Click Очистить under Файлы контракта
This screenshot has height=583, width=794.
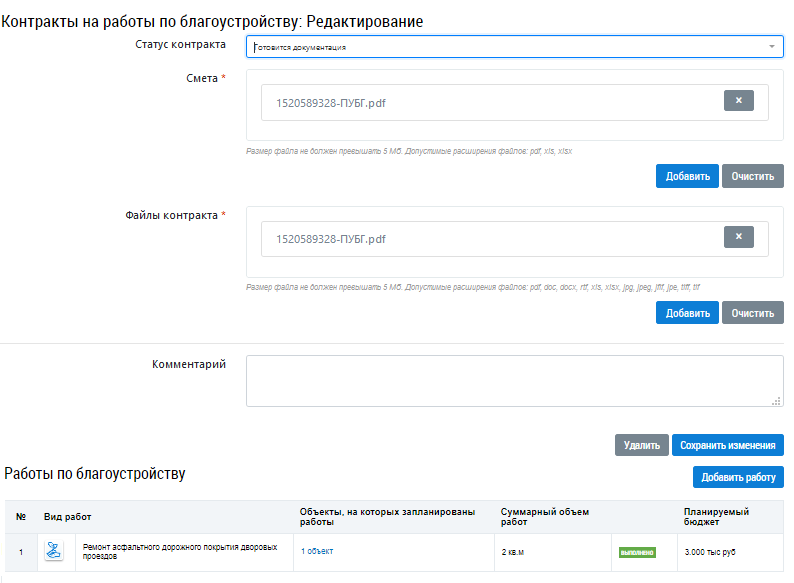pyautogui.click(x=752, y=313)
